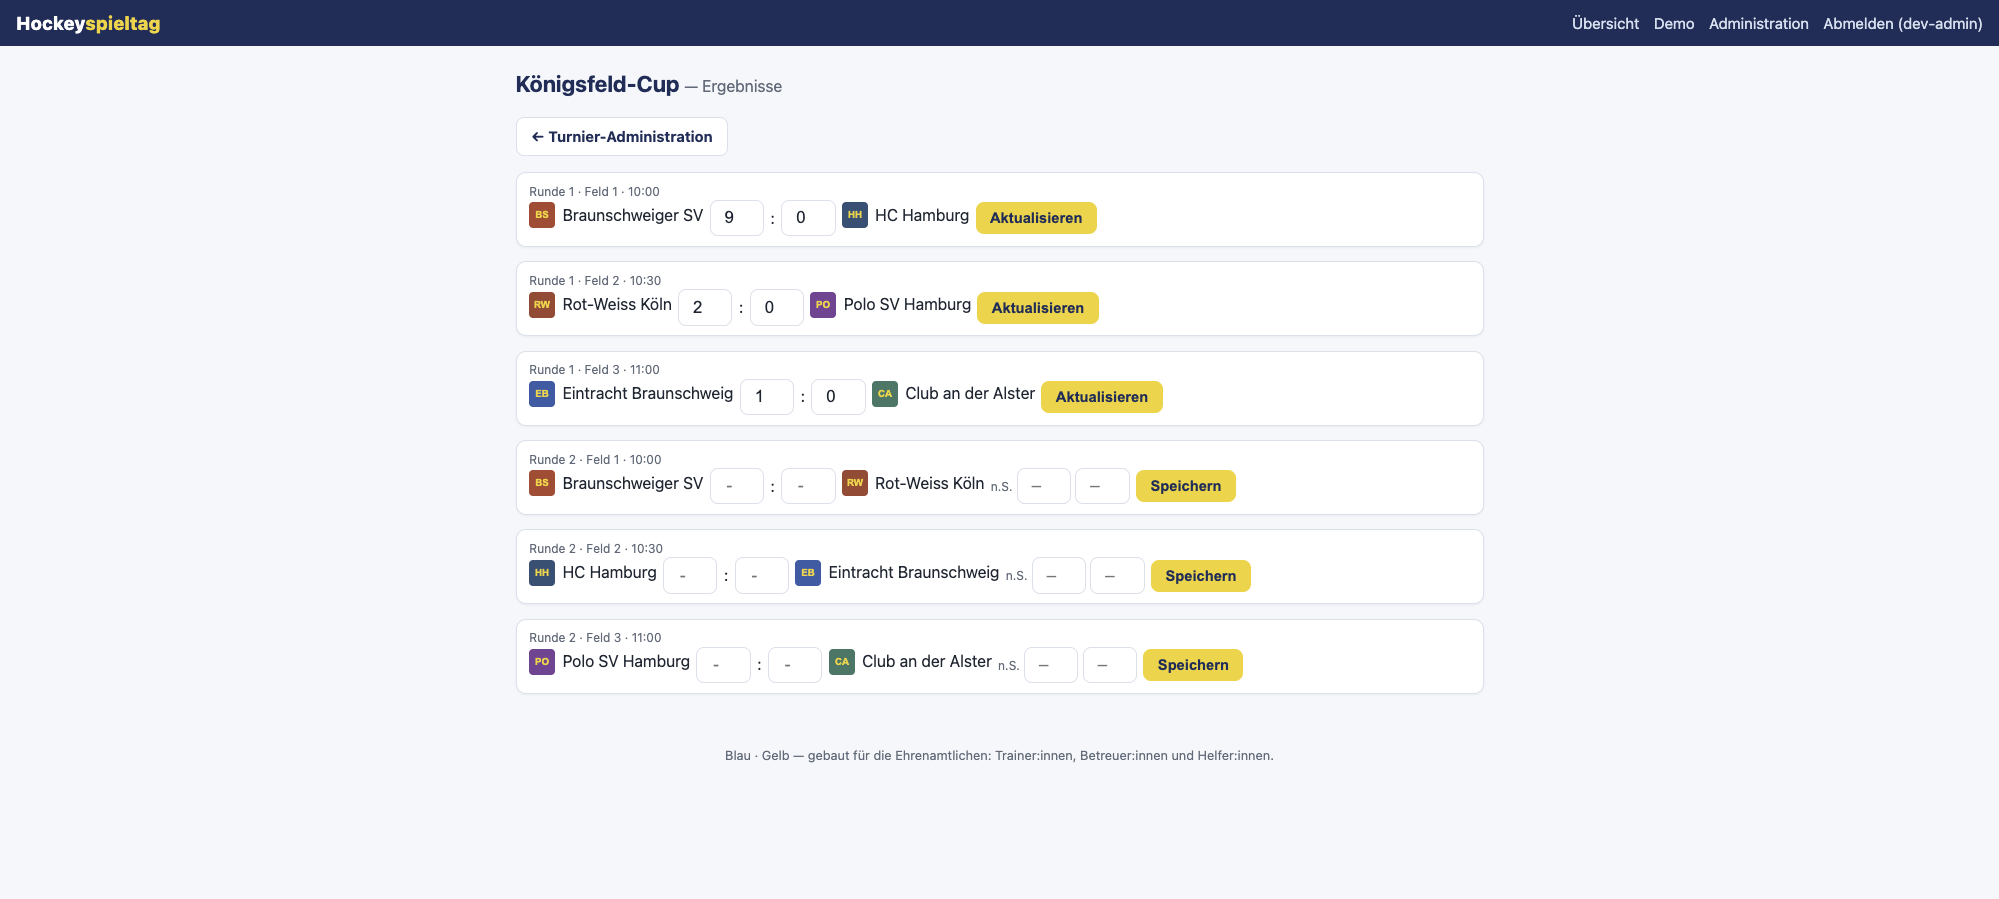
Task: Update result Eintracht Braunschweig vs Club an der Alster
Action: [x=1102, y=397]
